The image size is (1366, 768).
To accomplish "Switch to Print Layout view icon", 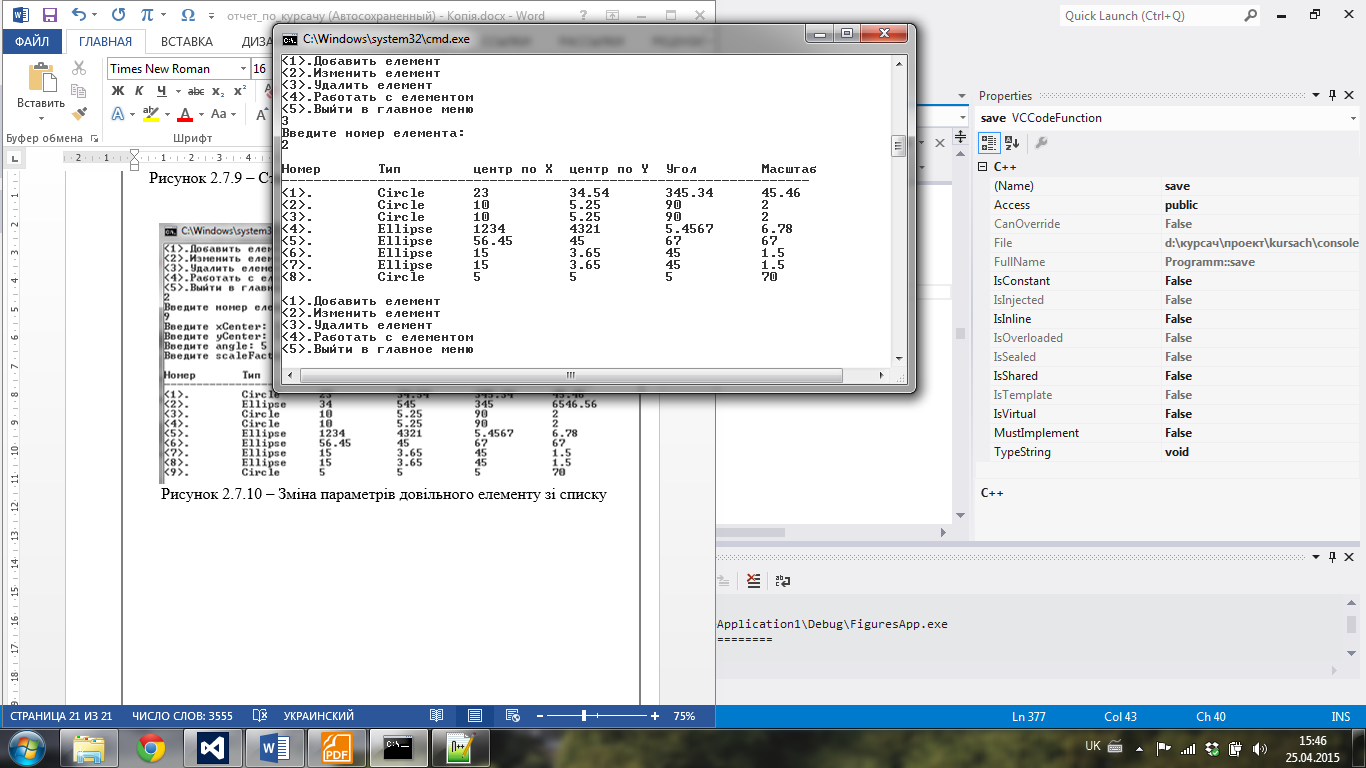I will pyautogui.click(x=475, y=716).
